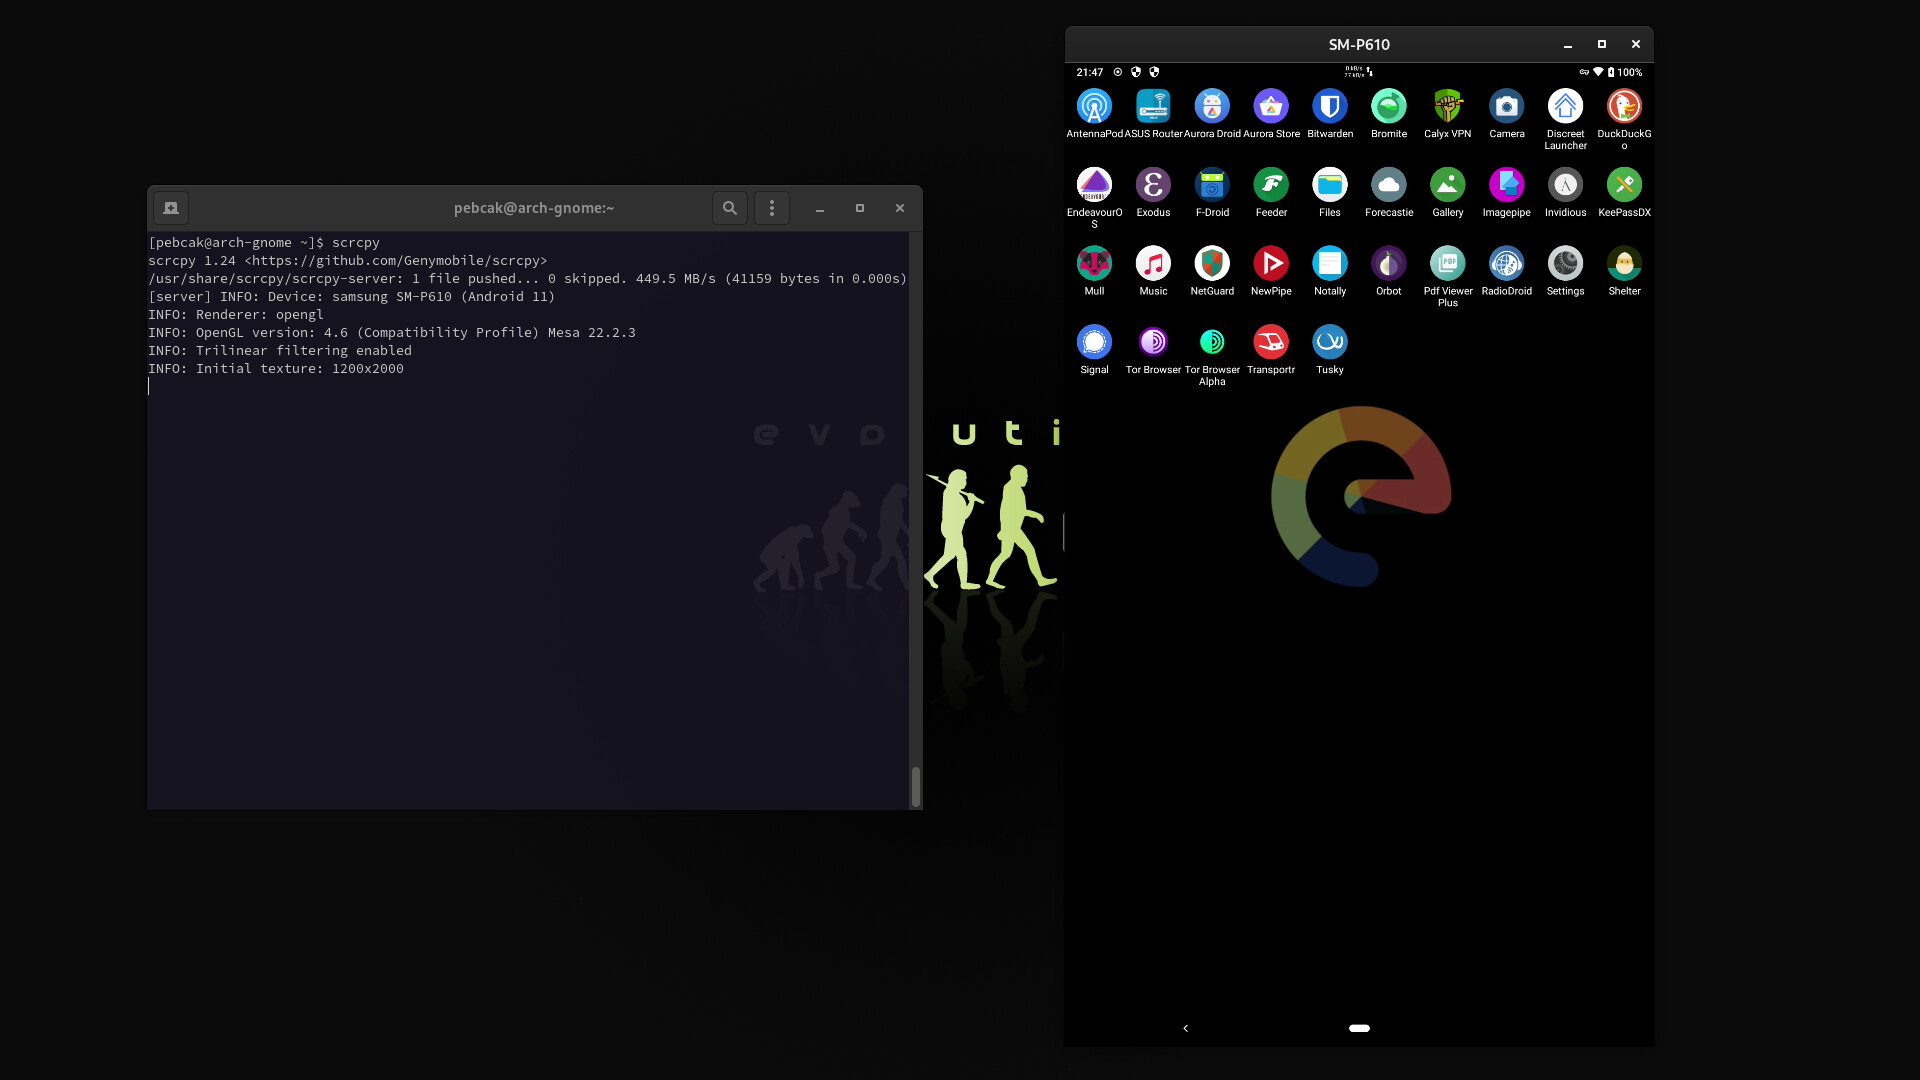
Task: Open Shelter app
Action: pos(1624,264)
